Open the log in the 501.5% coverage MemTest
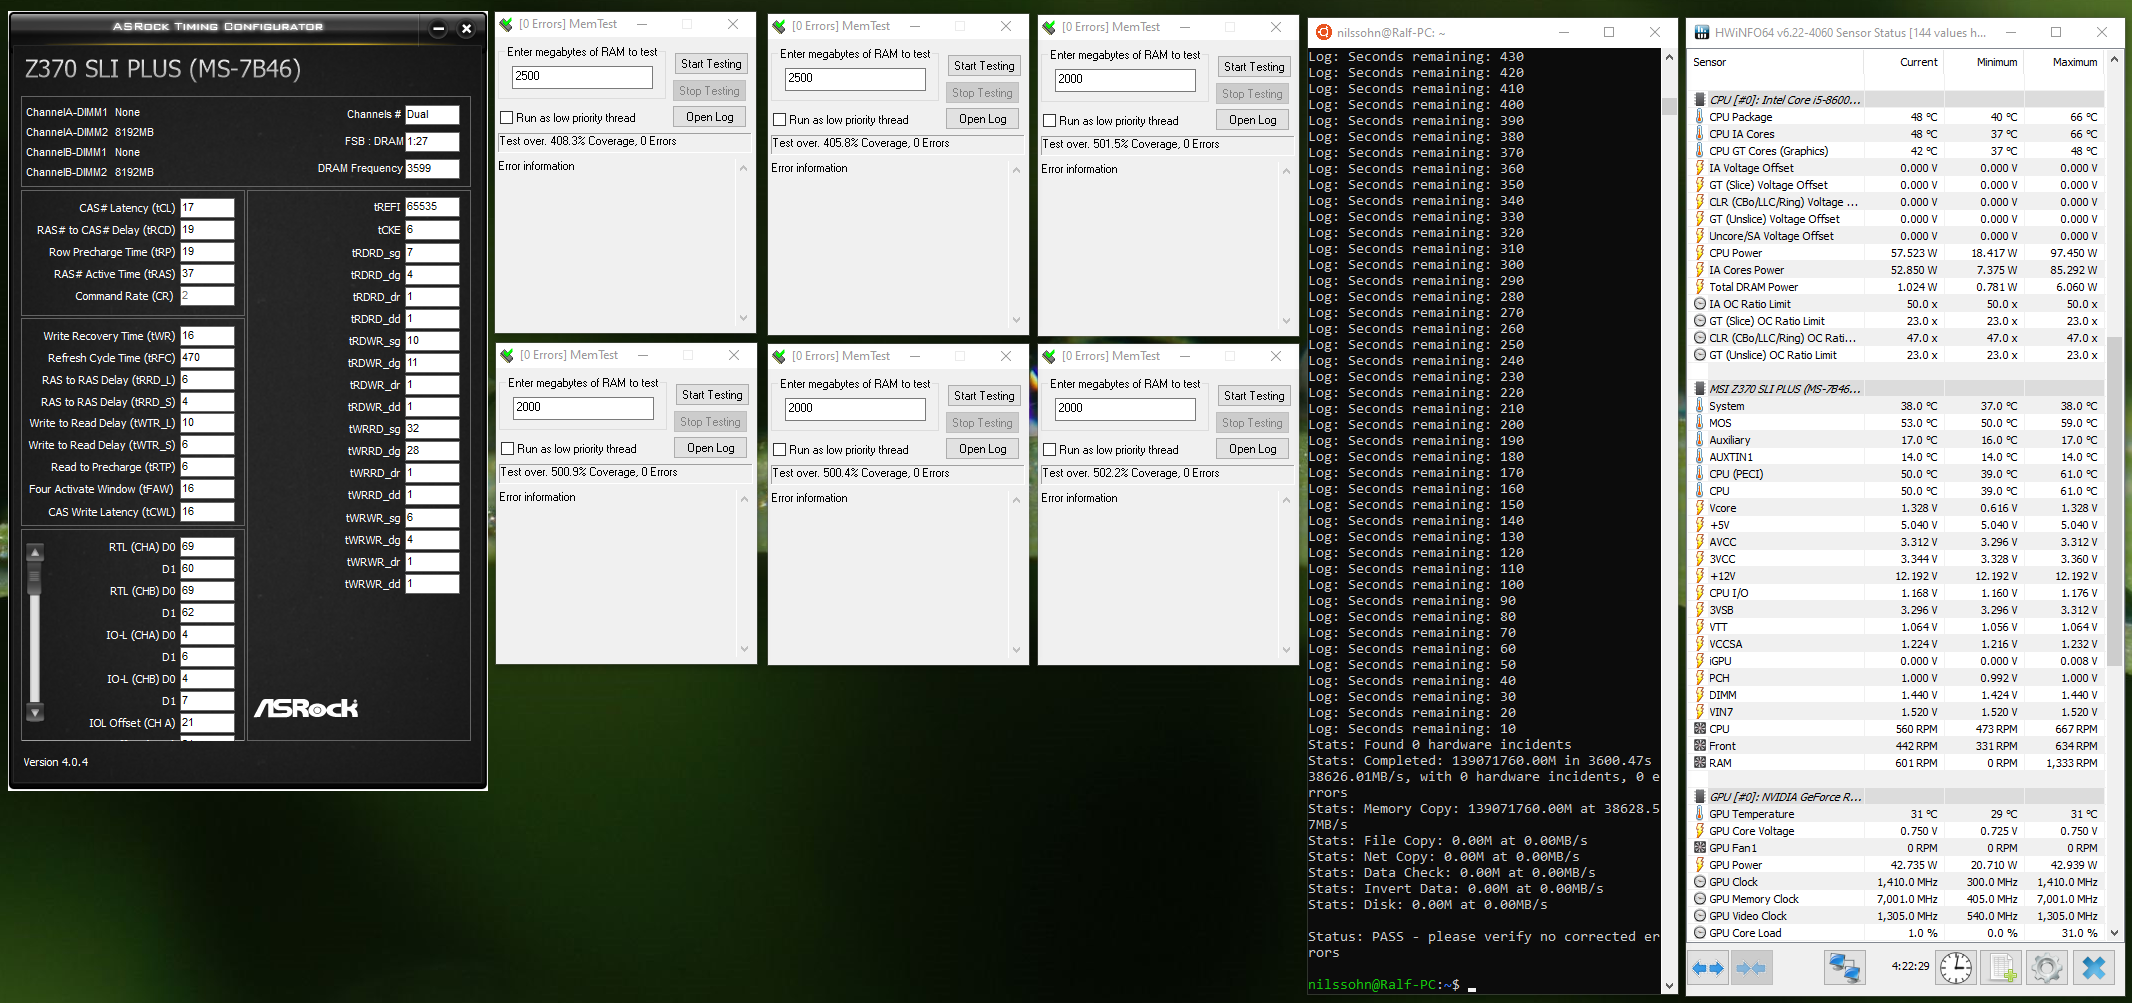This screenshot has width=2132, height=1003. click(1253, 120)
